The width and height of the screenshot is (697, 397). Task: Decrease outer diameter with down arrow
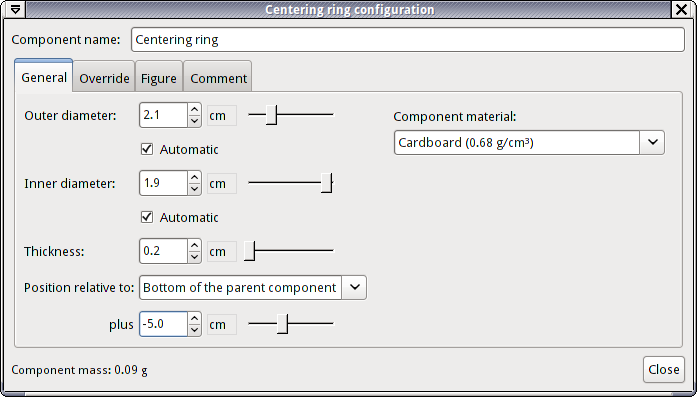(194, 121)
